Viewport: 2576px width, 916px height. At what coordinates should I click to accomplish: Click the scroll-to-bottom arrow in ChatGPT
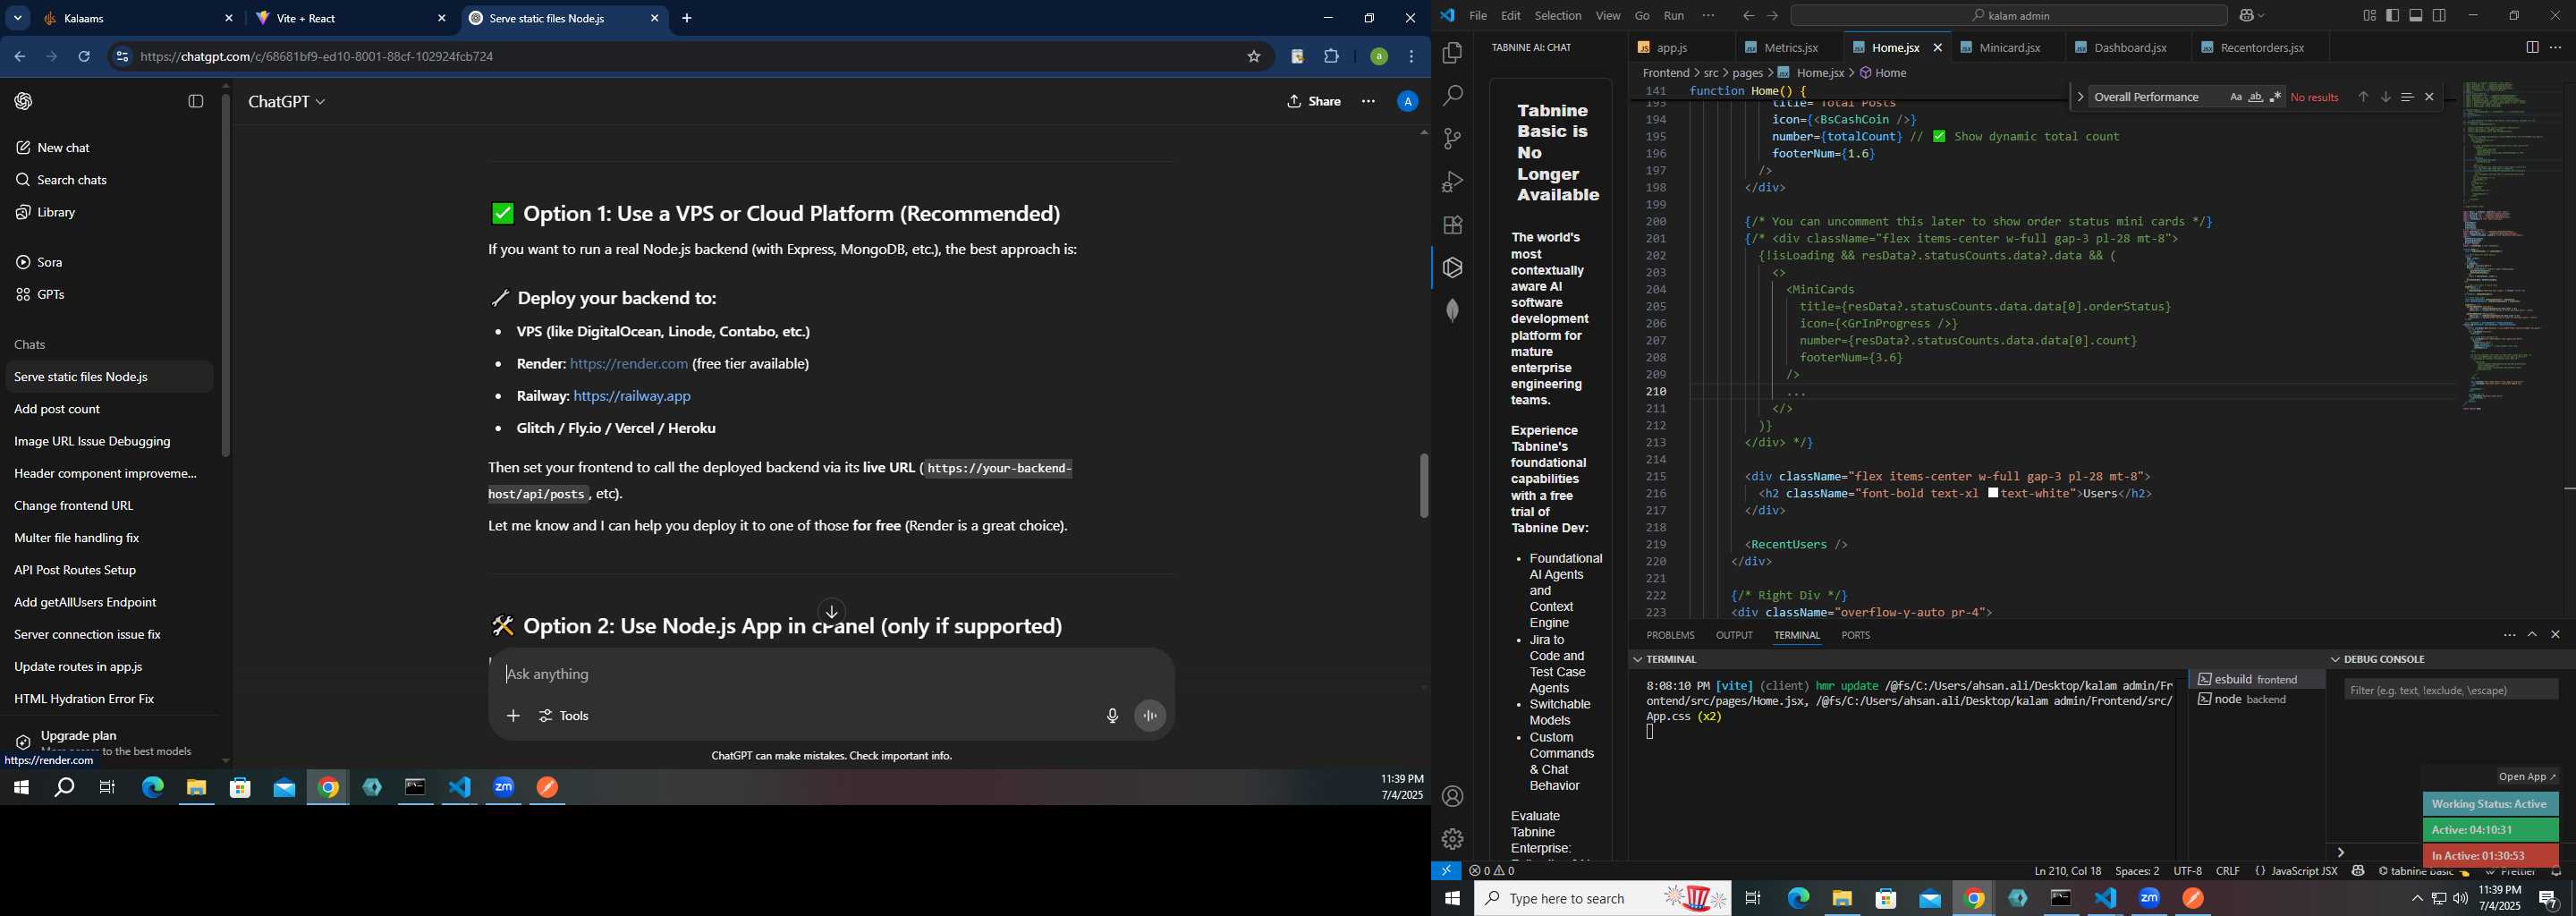[x=832, y=612]
